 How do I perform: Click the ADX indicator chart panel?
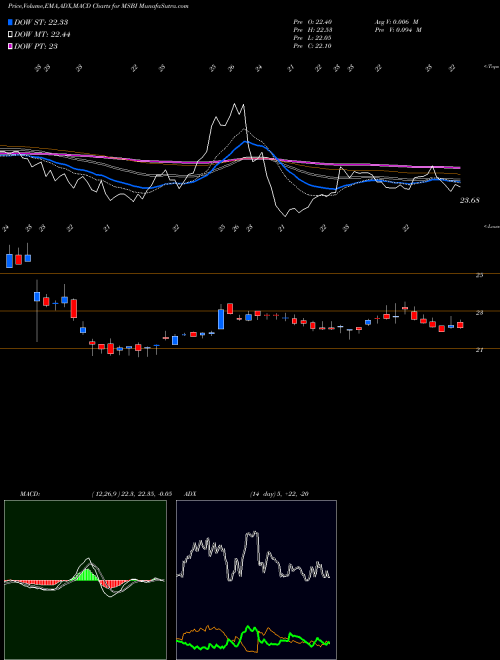(256, 580)
